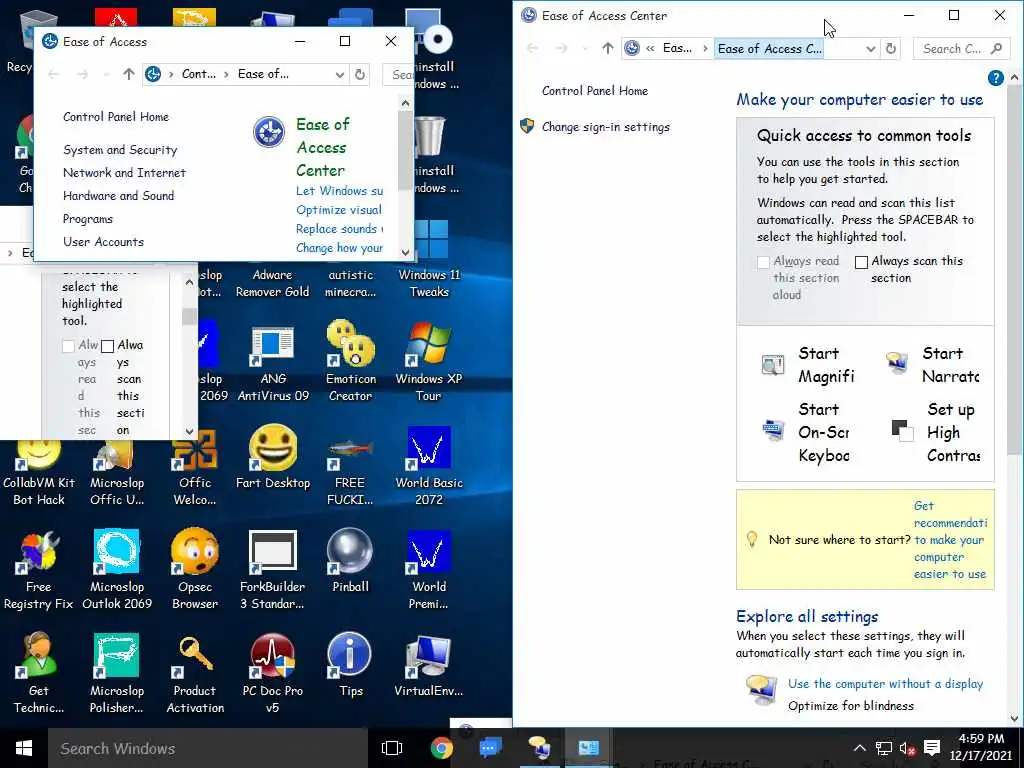Open Use the computer without a display
Viewport: 1024px width, 768px height.
pos(885,683)
